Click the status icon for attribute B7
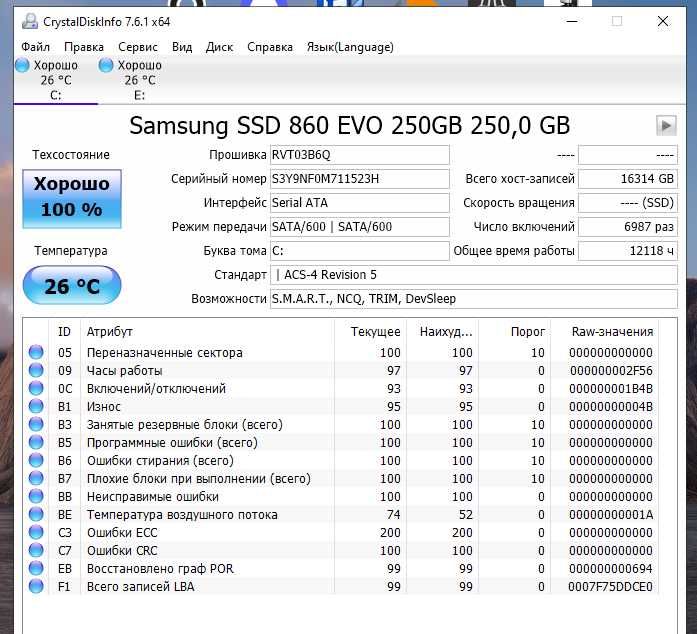The width and height of the screenshot is (697, 634). point(36,478)
